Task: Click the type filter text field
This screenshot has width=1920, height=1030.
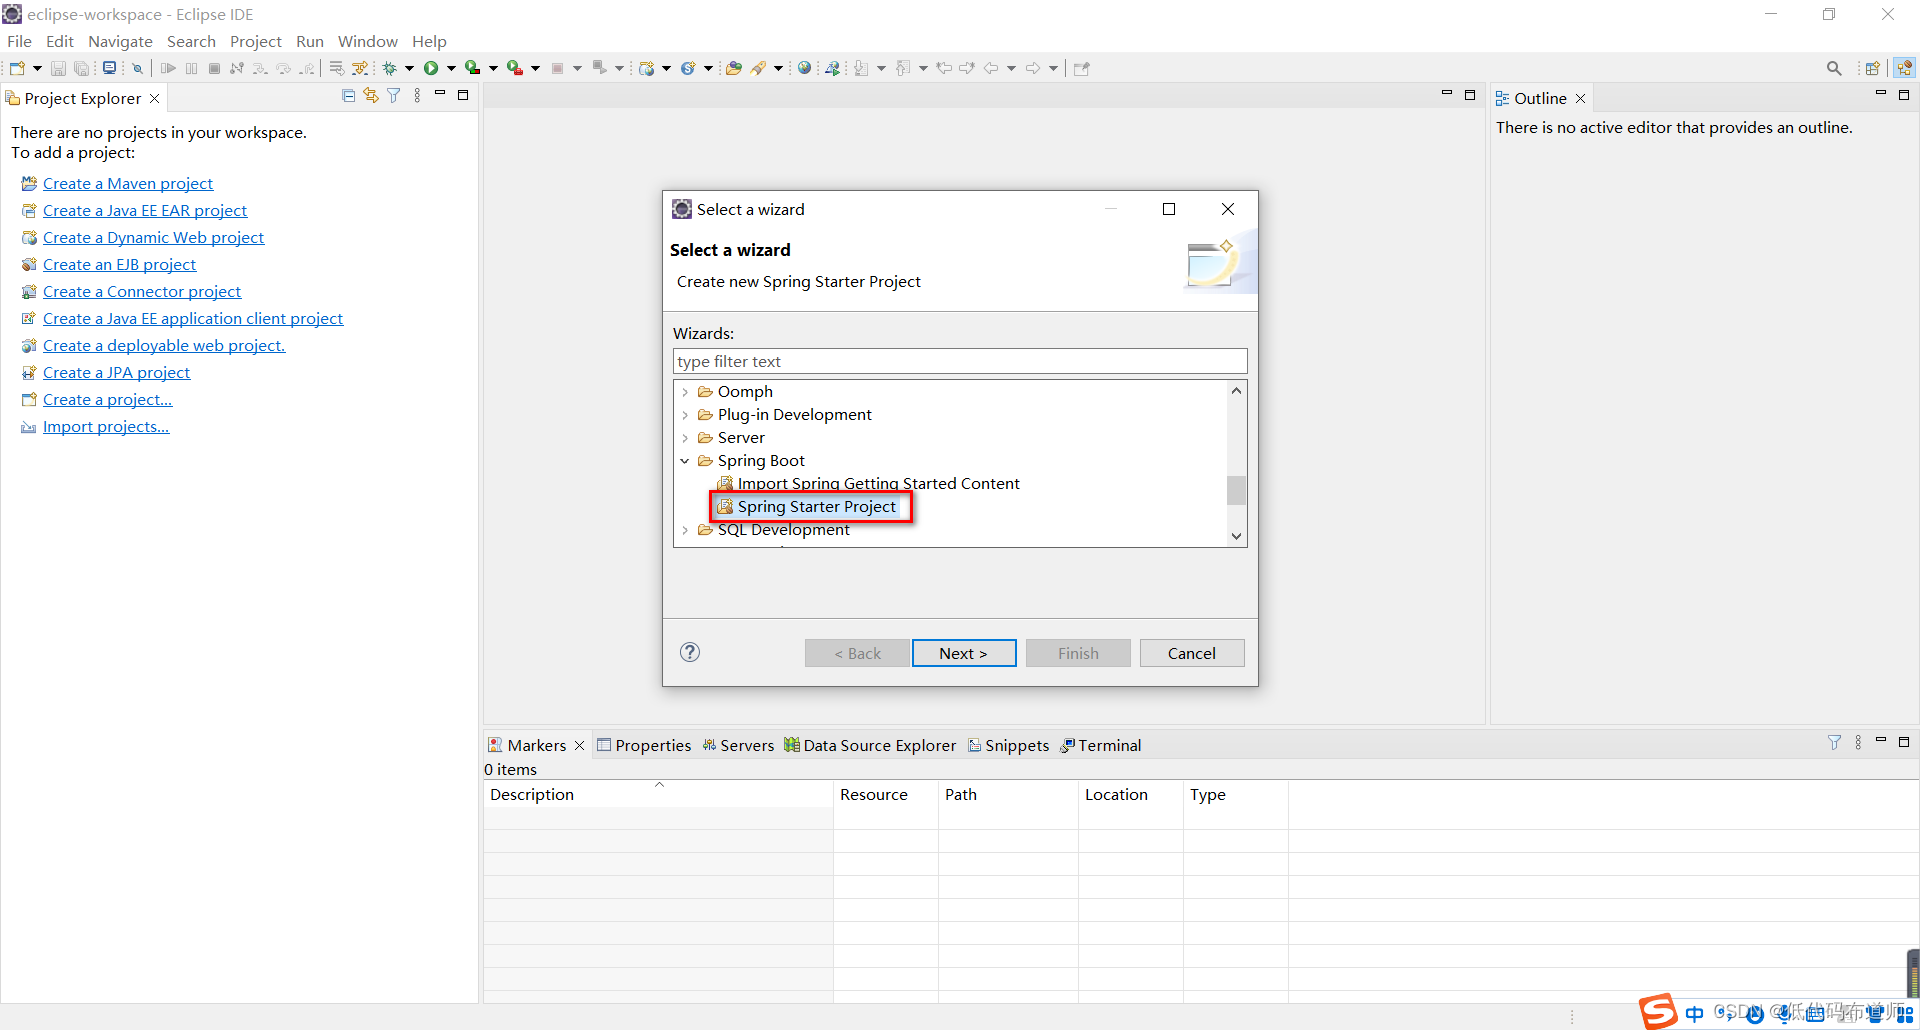Action: [x=960, y=361]
